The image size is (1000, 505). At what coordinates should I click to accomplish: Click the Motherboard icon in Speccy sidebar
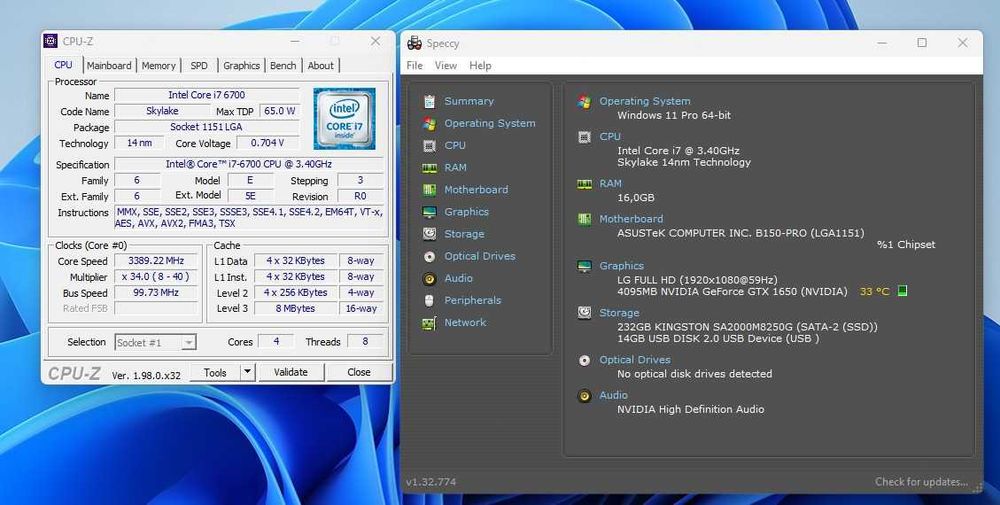430,190
